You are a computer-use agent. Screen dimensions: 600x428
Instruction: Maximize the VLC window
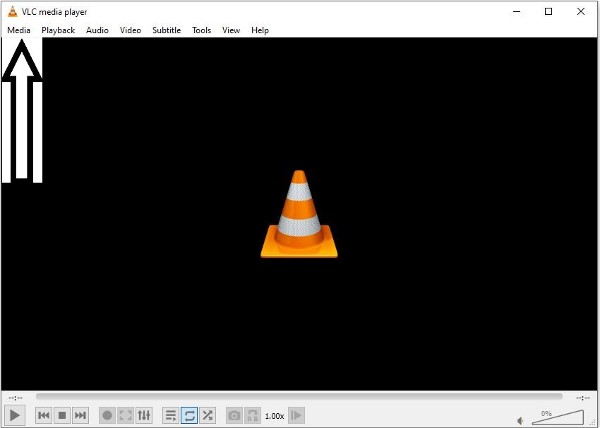click(x=548, y=11)
